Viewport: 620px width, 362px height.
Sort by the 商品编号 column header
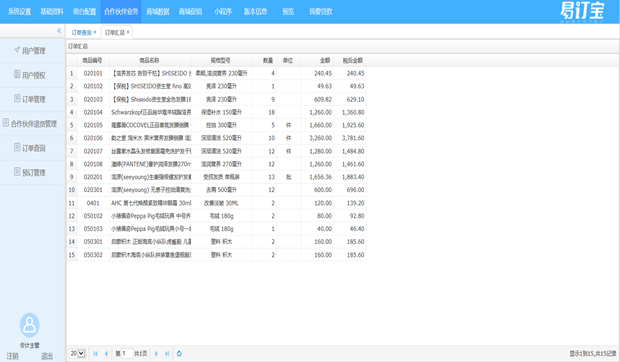[93, 60]
